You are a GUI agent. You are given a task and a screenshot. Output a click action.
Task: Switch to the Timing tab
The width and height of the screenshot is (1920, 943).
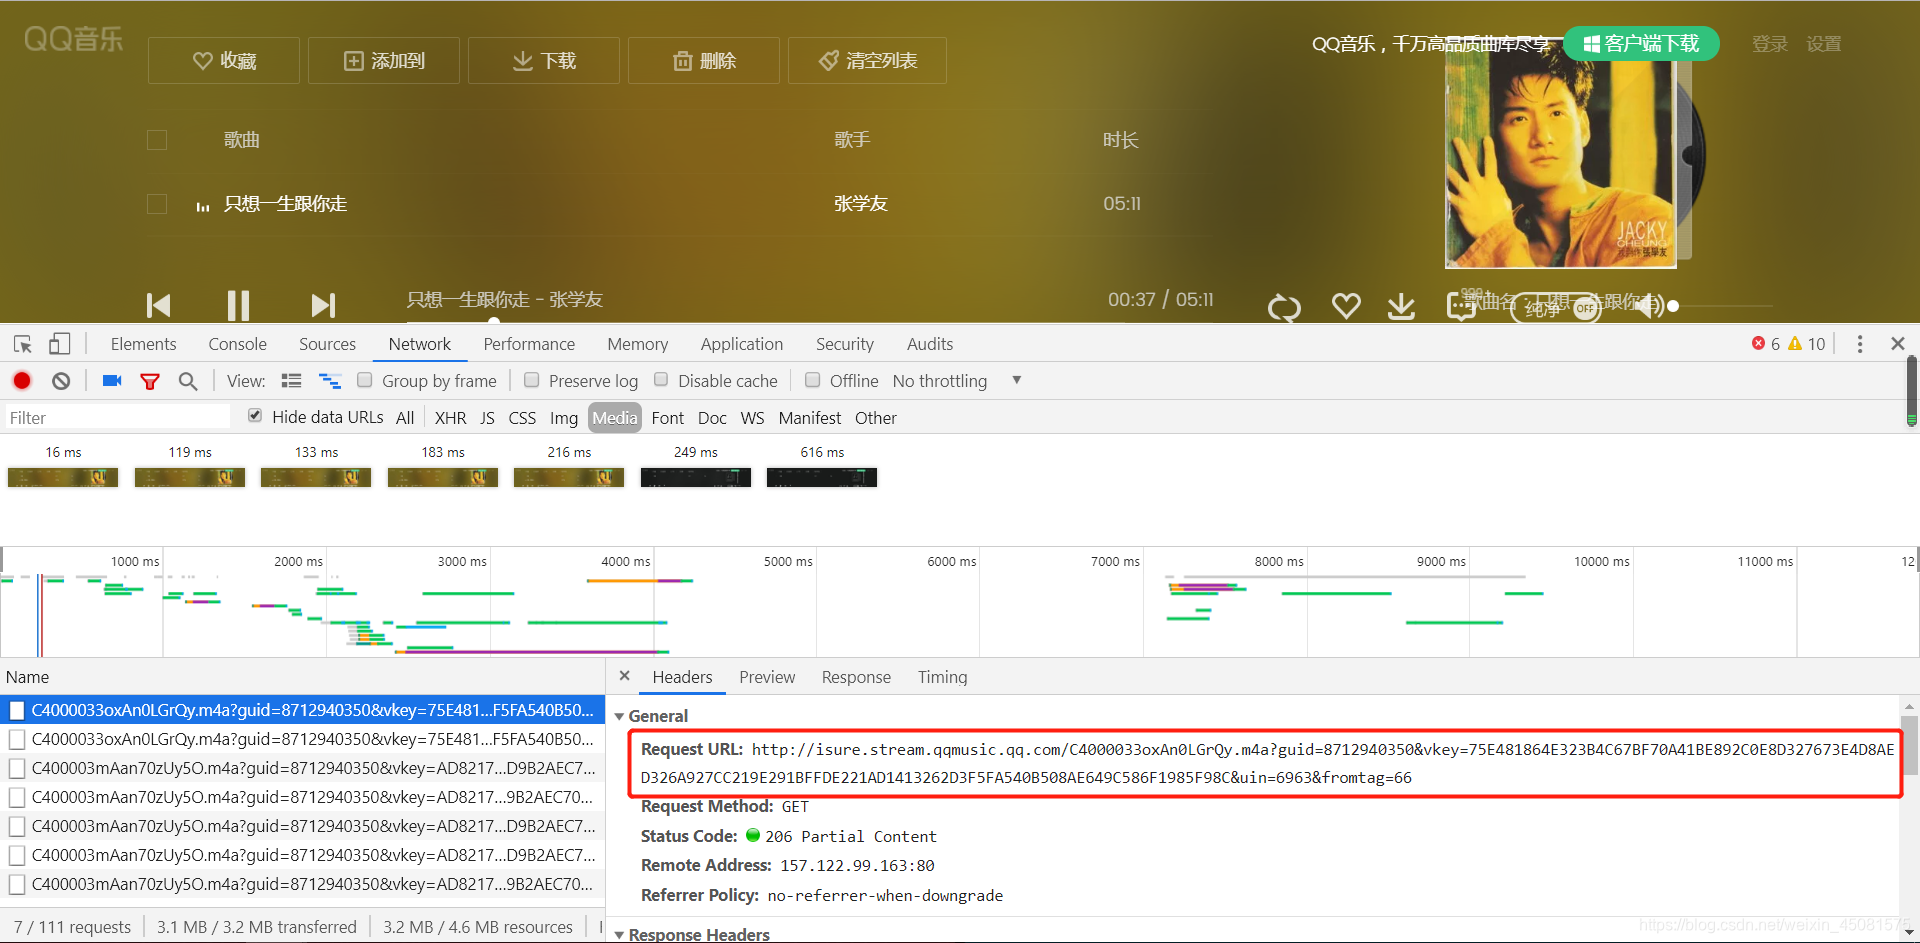[x=942, y=677]
